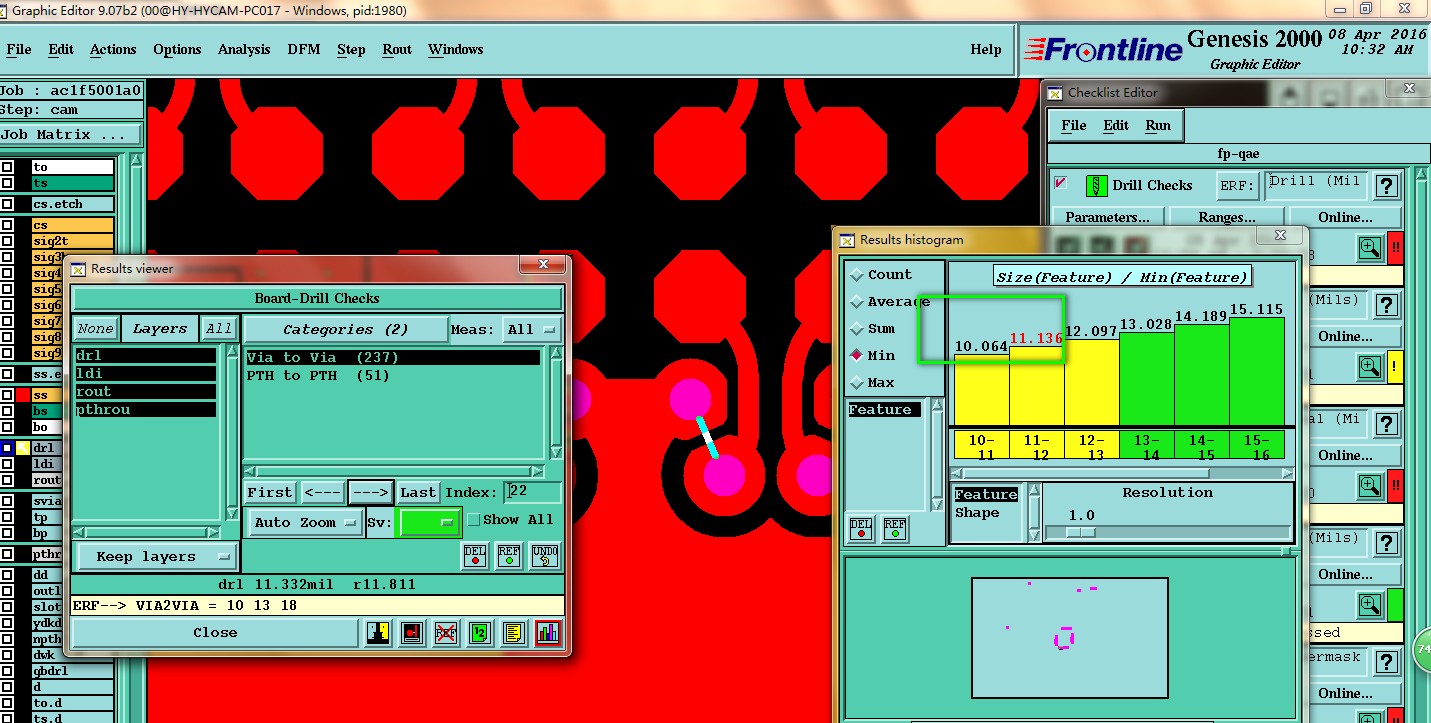Open the Sv green color dropdown
This screenshot has width=1431, height=723.
tap(430, 522)
